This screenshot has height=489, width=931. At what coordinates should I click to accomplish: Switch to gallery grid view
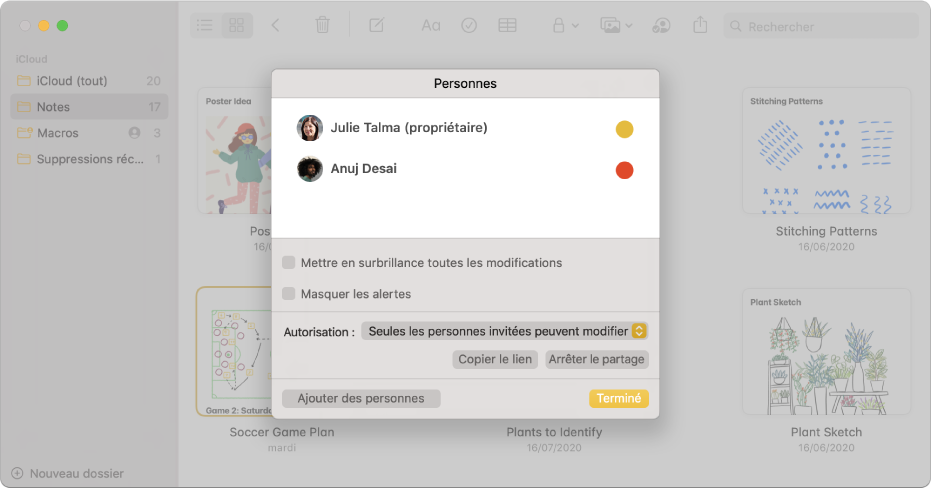237,26
